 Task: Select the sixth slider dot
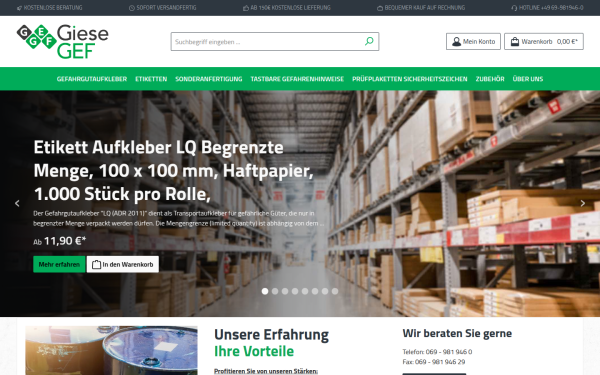tap(315, 291)
